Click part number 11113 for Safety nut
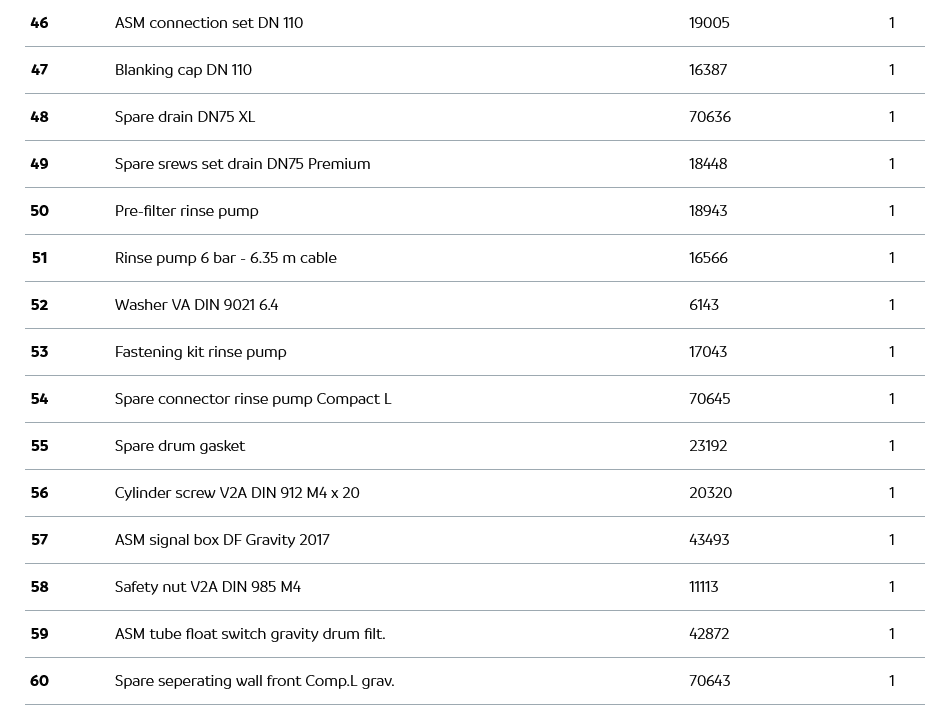The height and width of the screenshot is (708, 946). 703,587
